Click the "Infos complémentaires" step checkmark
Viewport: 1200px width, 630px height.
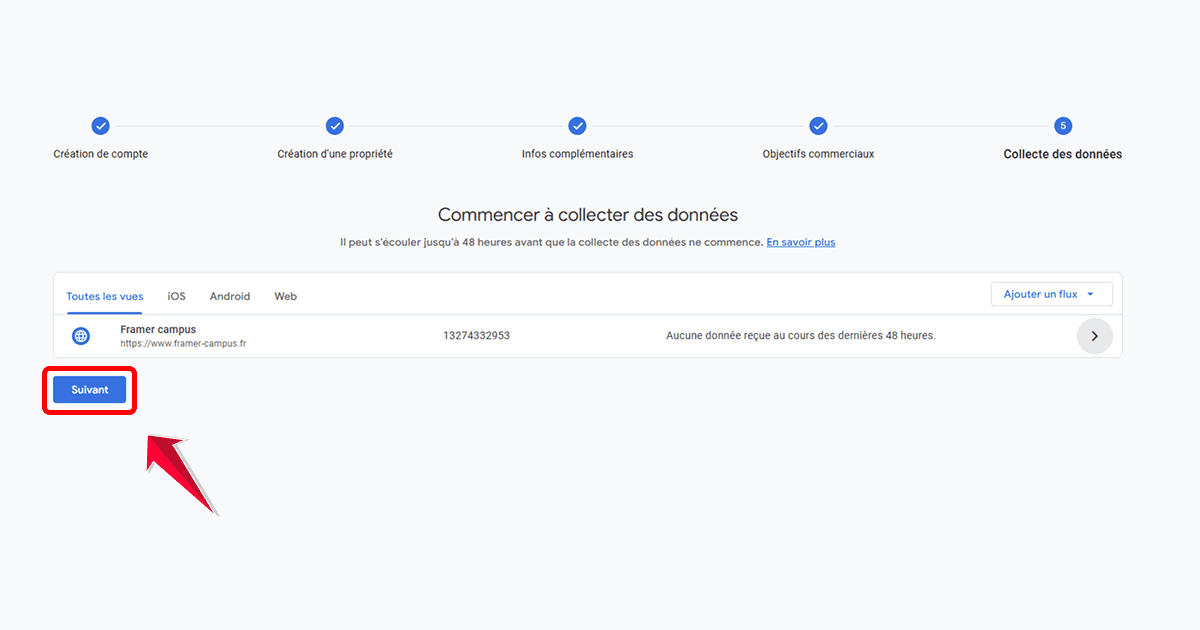pyautogui.click(x=577, y=126)
